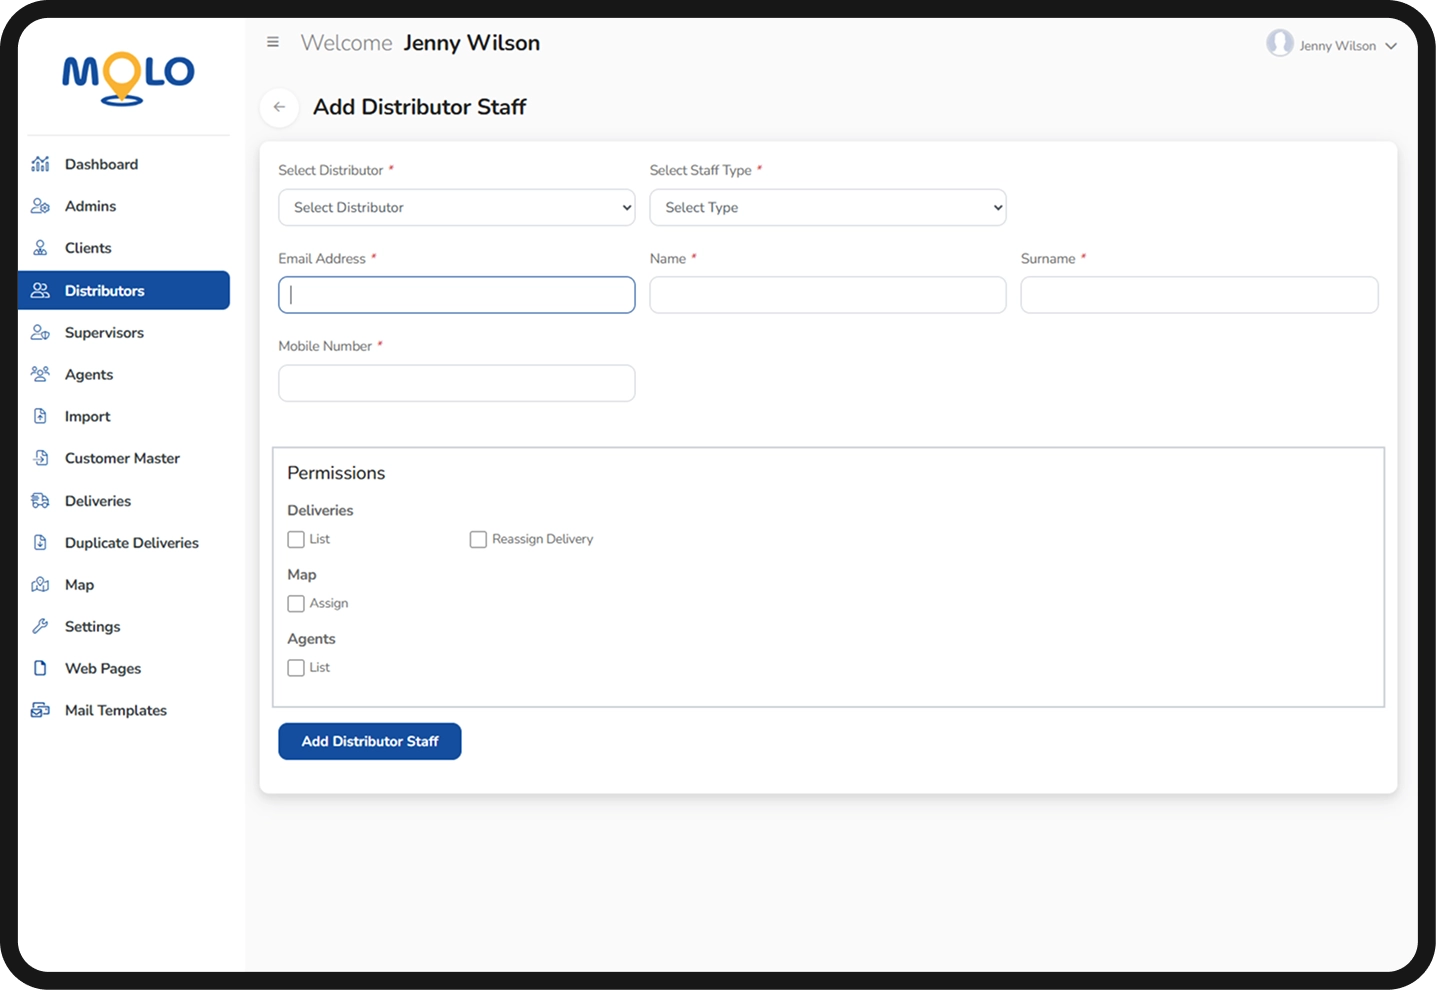1436x990 pixels.
Task: Open Customer Master menu item
Action: point(124,459)
